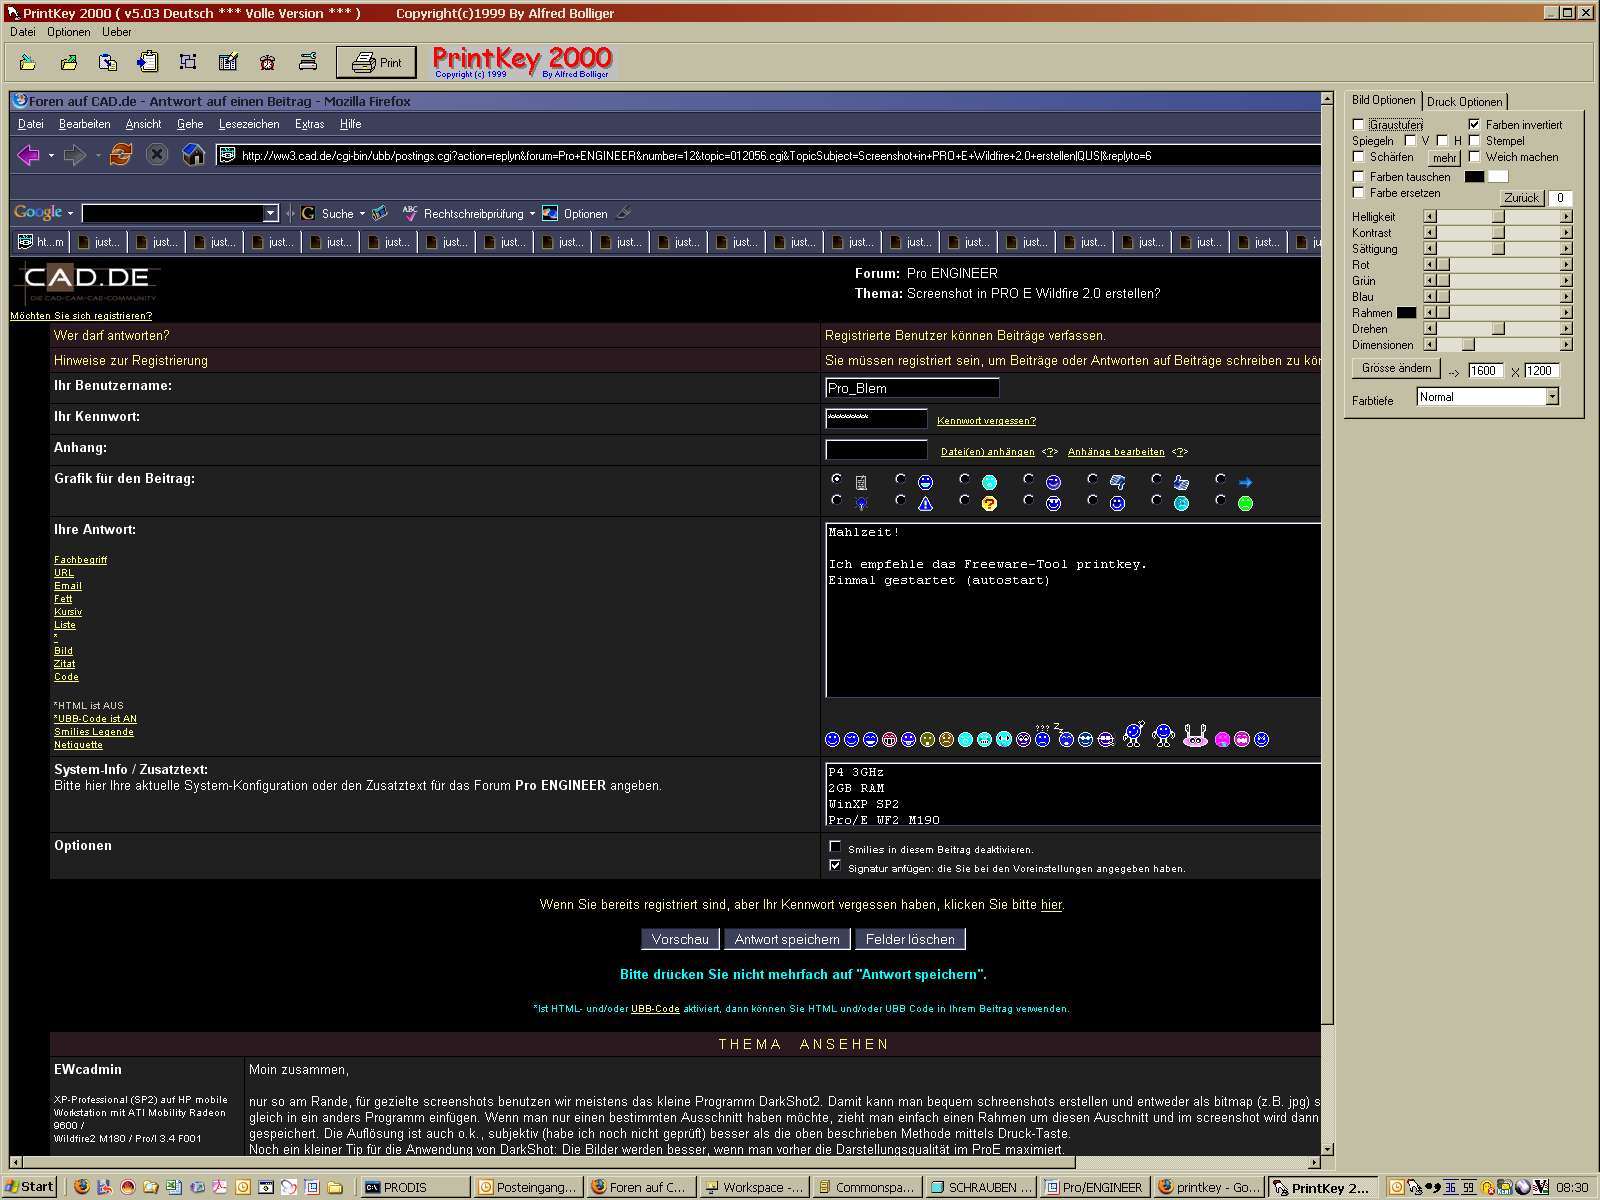Switch to the SCHRAUBEN taskbar button

[980, 1187]
